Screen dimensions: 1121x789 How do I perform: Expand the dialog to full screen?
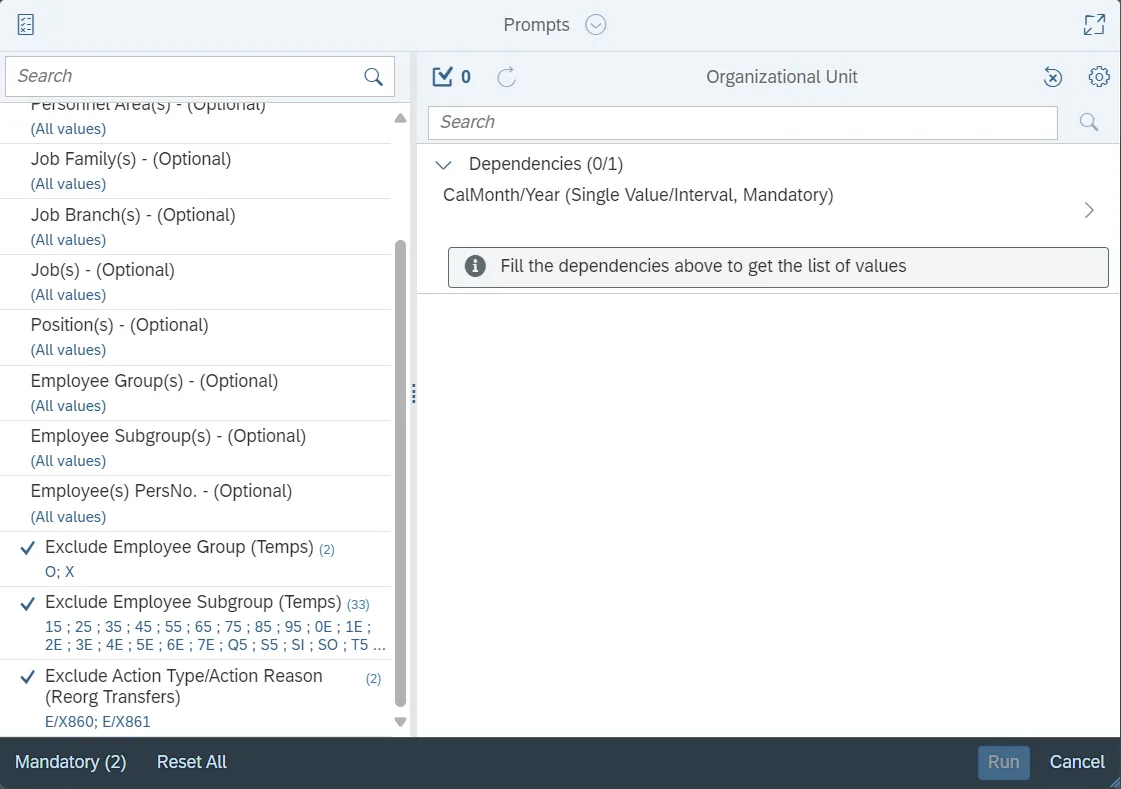pos(1094,25)
